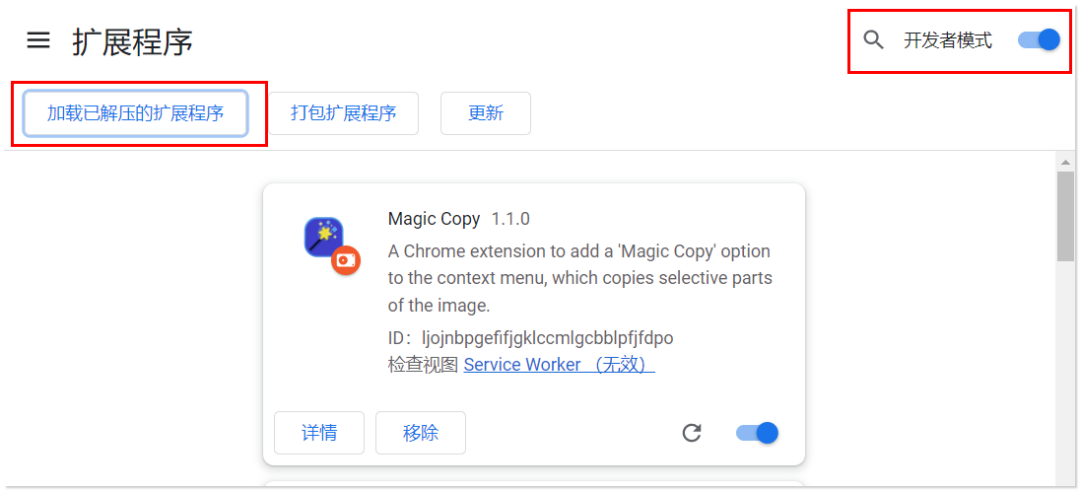Disable the Magic Copy extension toggle
Viewport: 1080px width, 491px height.
pos(757,433)
